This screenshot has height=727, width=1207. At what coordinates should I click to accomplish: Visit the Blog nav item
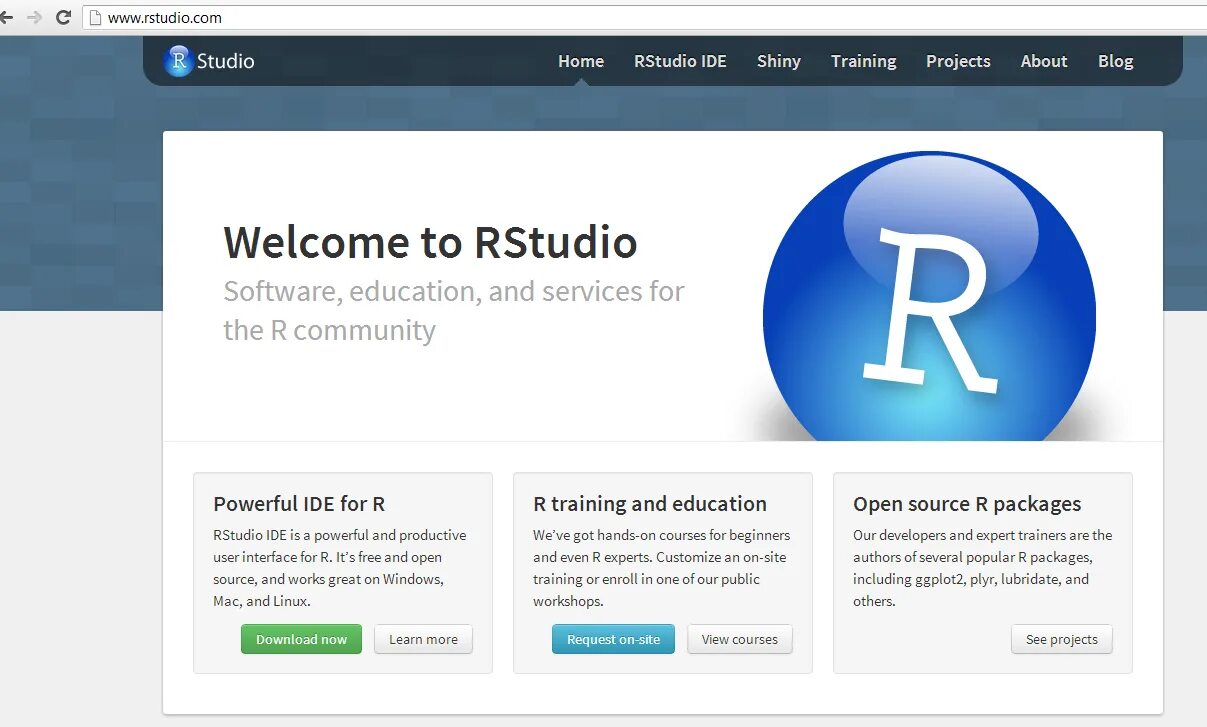pos(1115,61)
